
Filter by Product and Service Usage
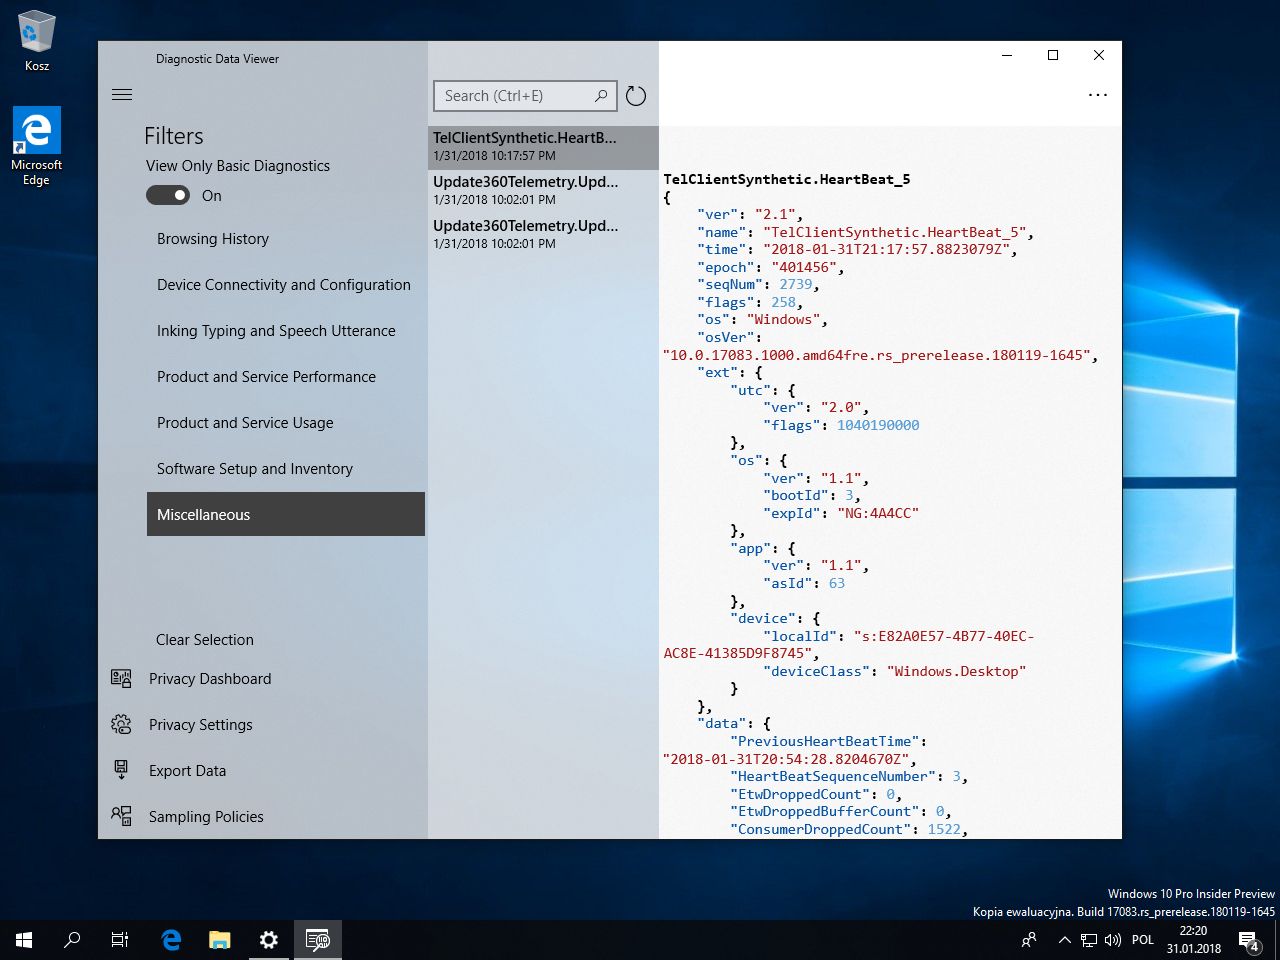(245, 423)
